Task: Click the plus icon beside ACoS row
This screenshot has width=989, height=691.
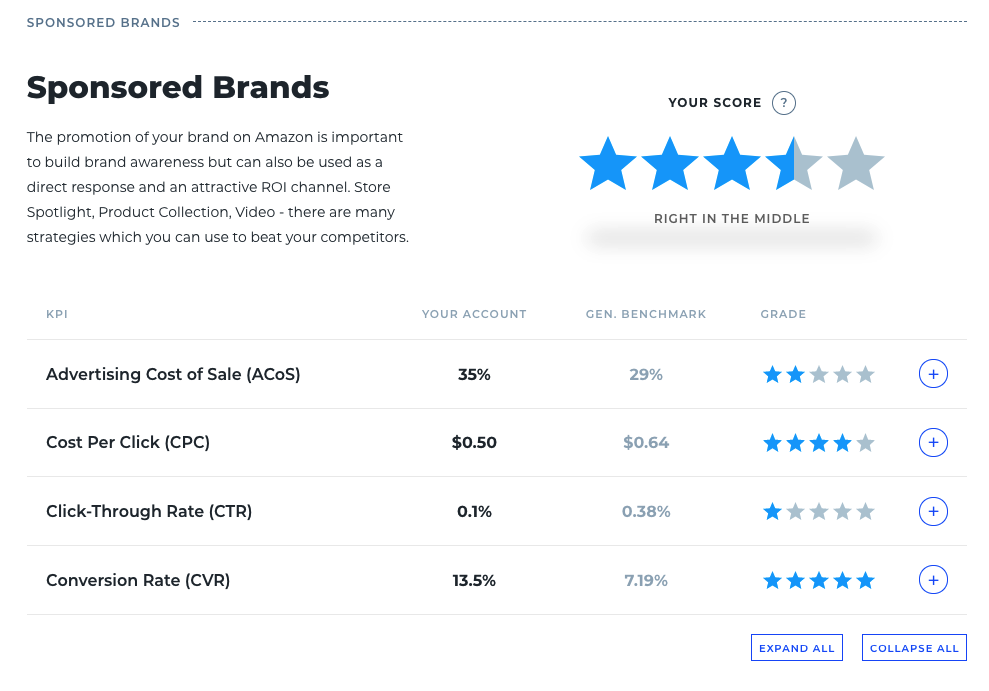Action: click(933, 373)
